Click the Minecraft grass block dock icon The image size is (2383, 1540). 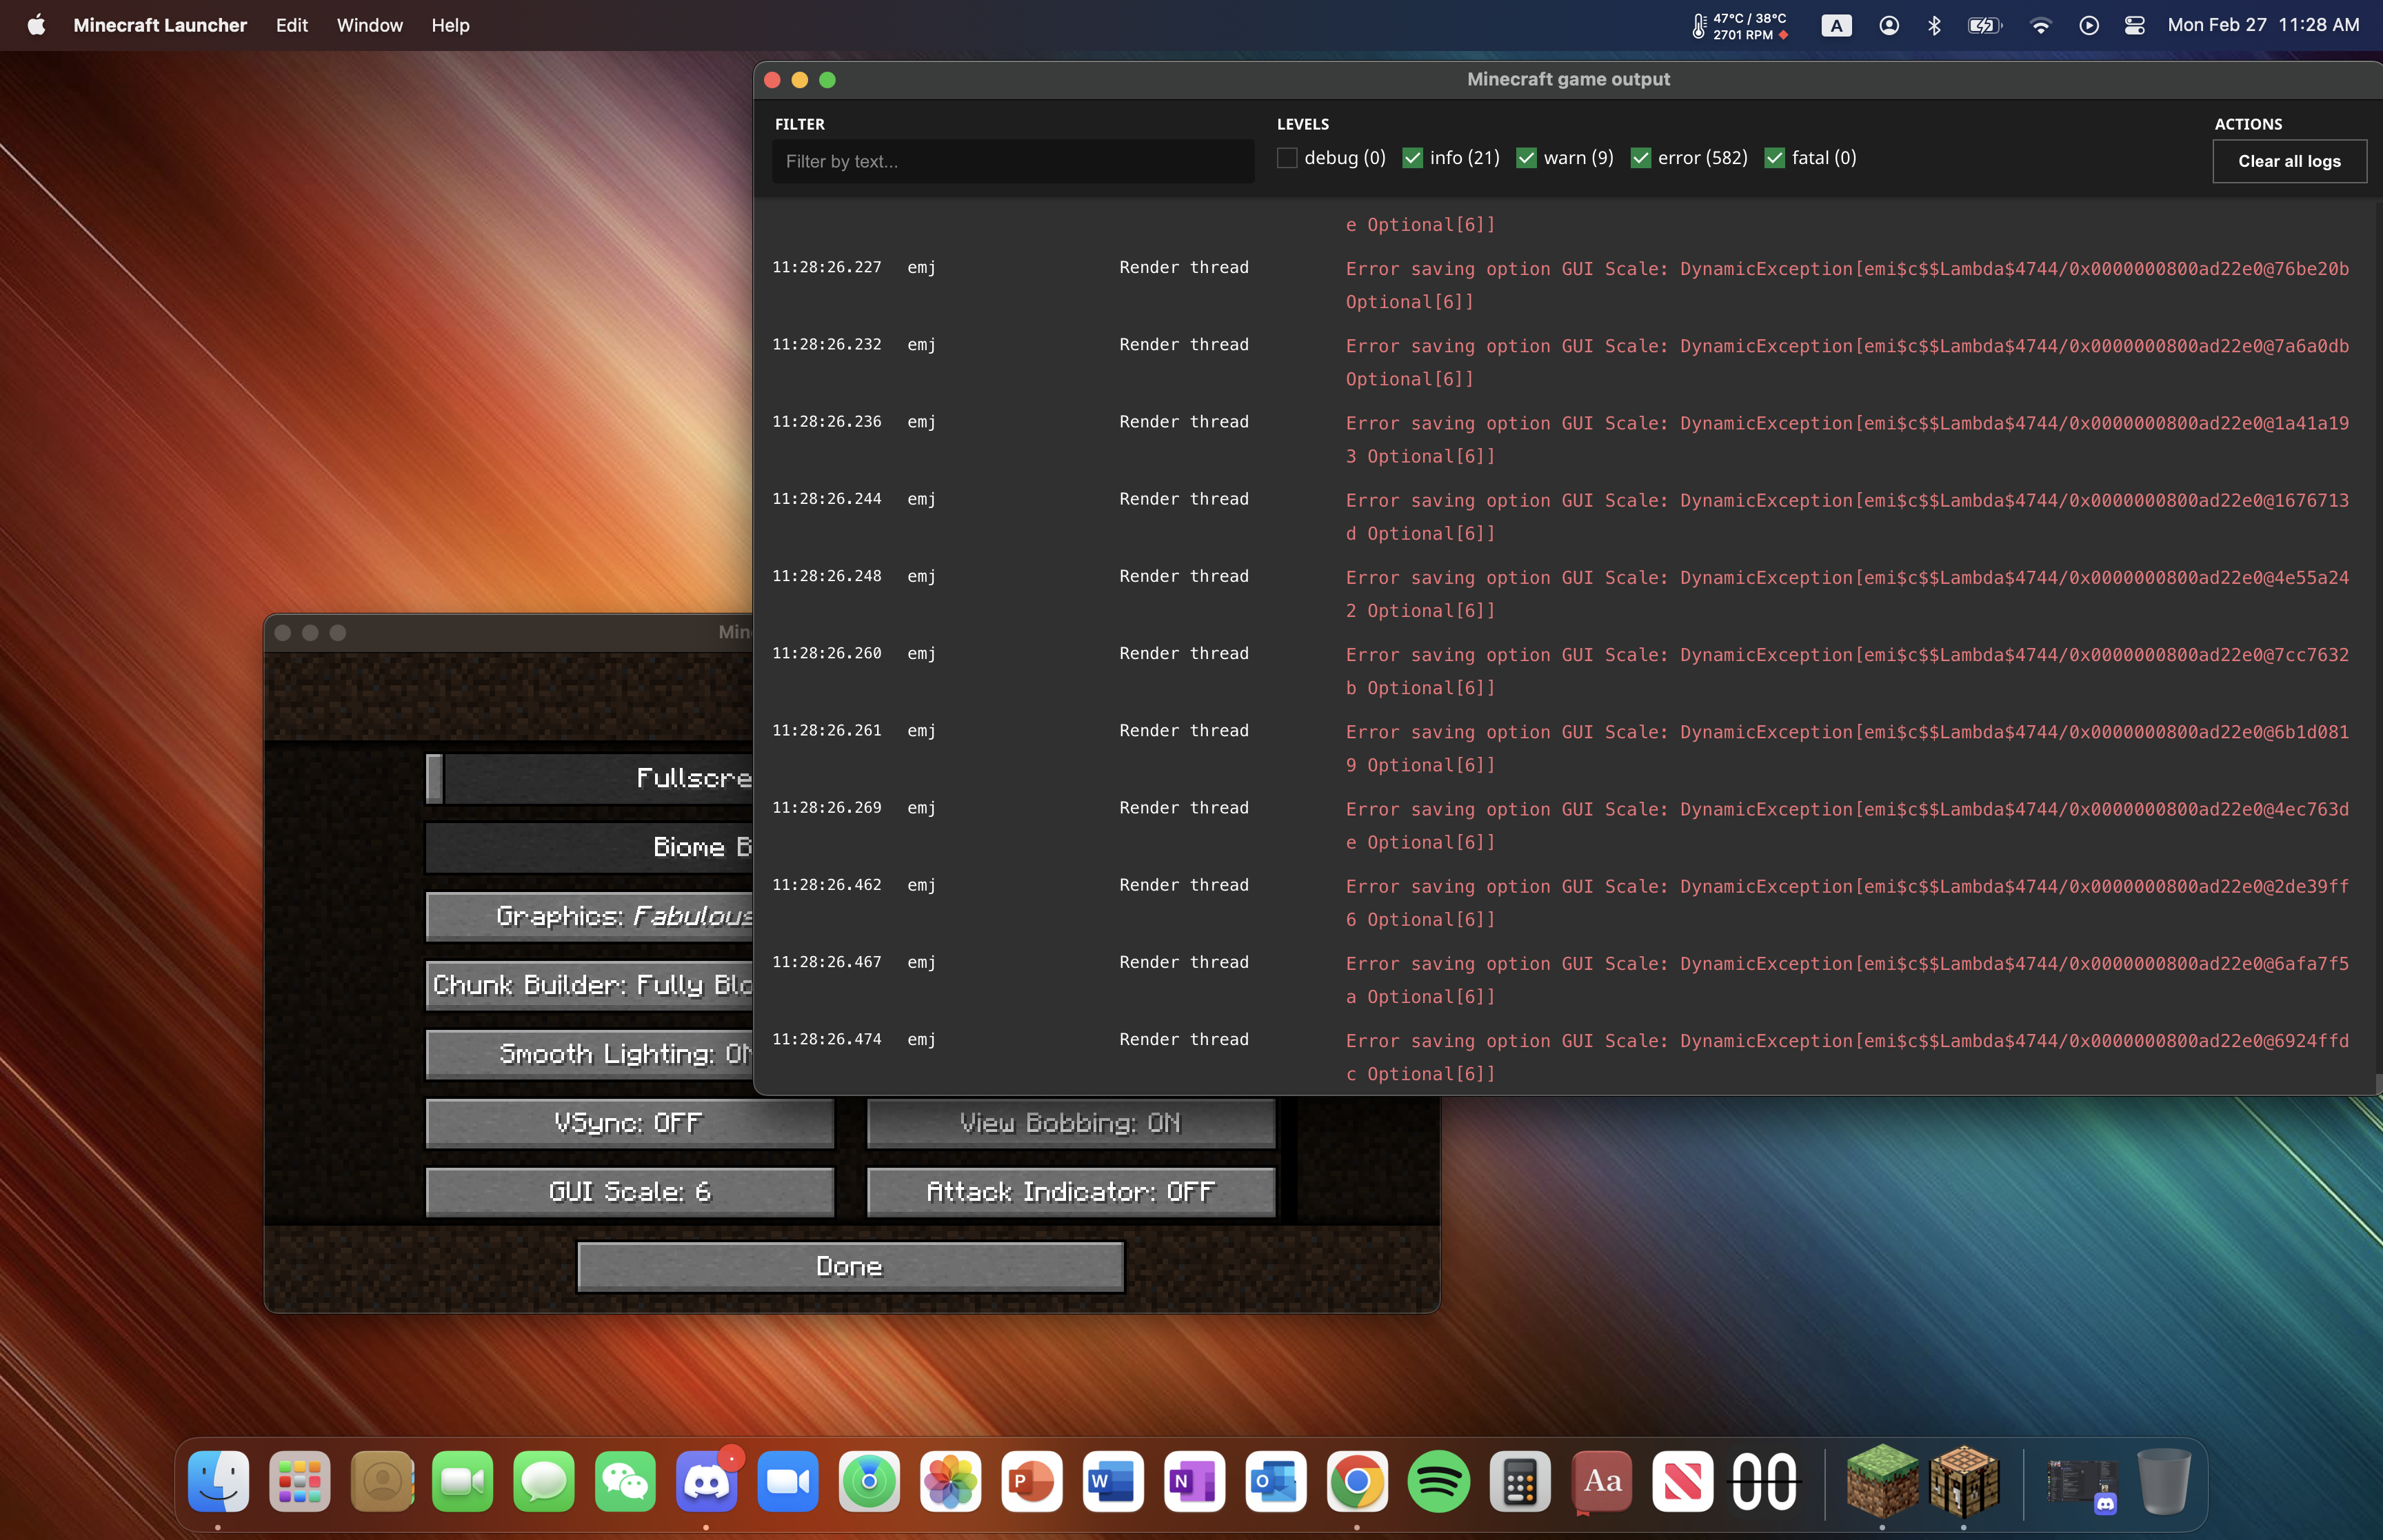pos(1881,1481)
